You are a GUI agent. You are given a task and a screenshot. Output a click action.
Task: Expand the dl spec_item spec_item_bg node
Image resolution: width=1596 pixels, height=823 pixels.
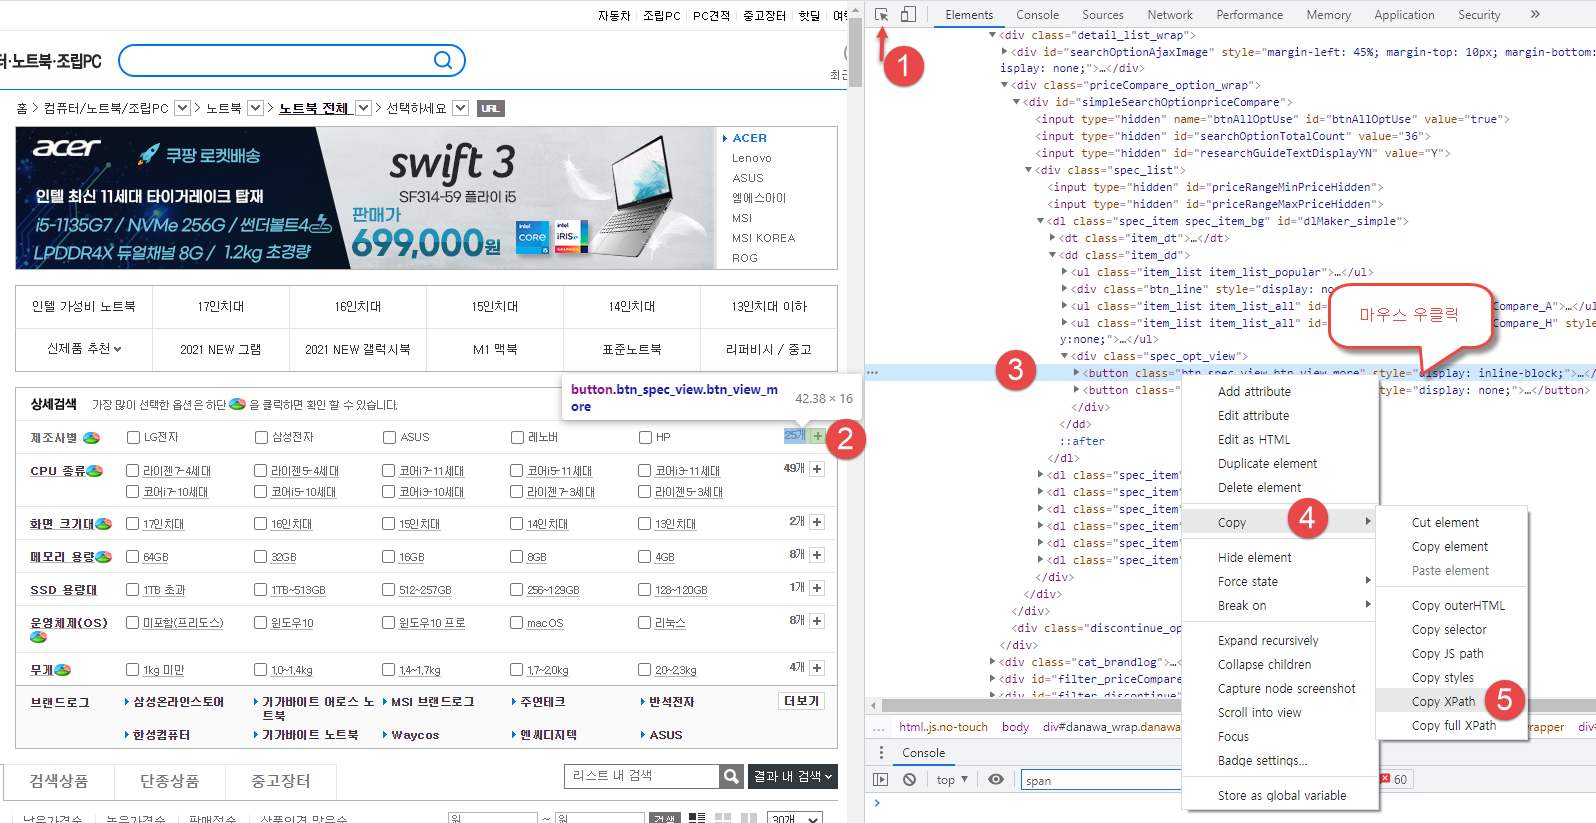[x=1040, y=222]
